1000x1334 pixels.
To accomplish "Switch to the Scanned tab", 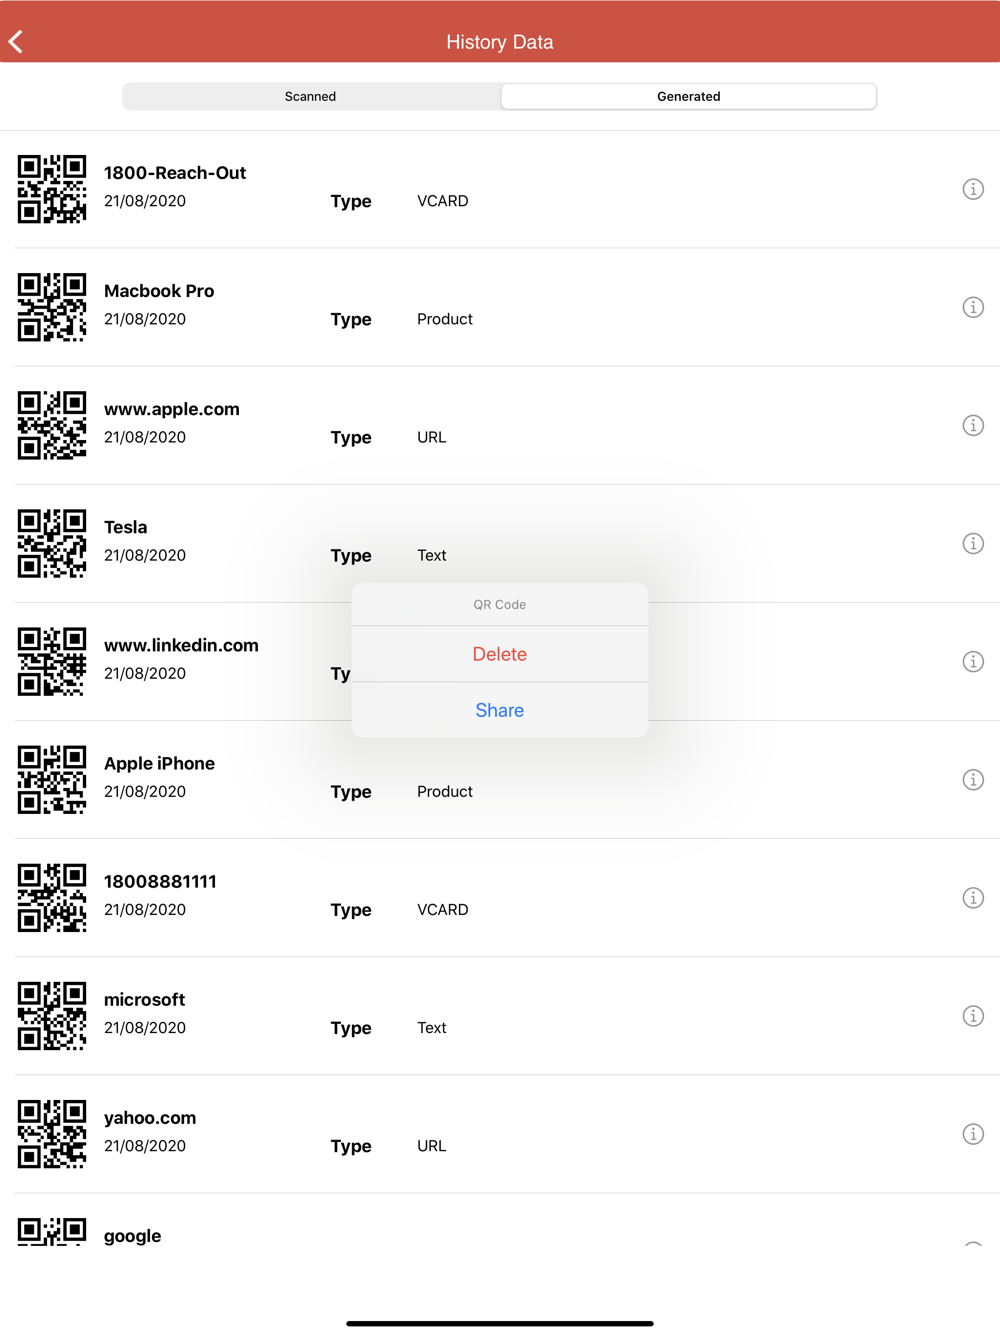I will tap(311, 96).
